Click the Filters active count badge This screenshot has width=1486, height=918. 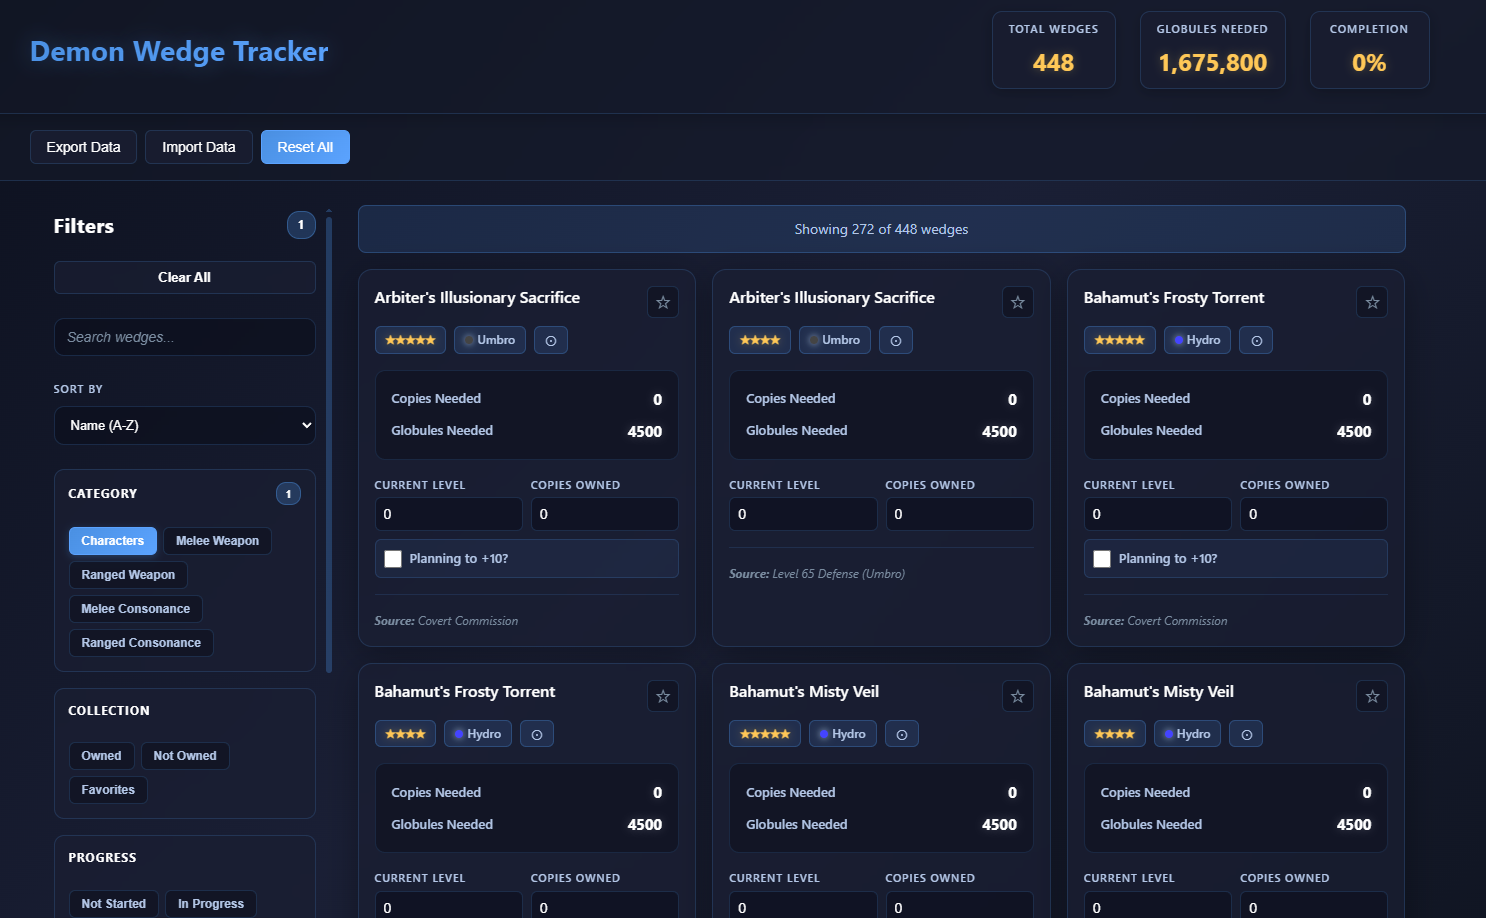(x=301, y=225)
